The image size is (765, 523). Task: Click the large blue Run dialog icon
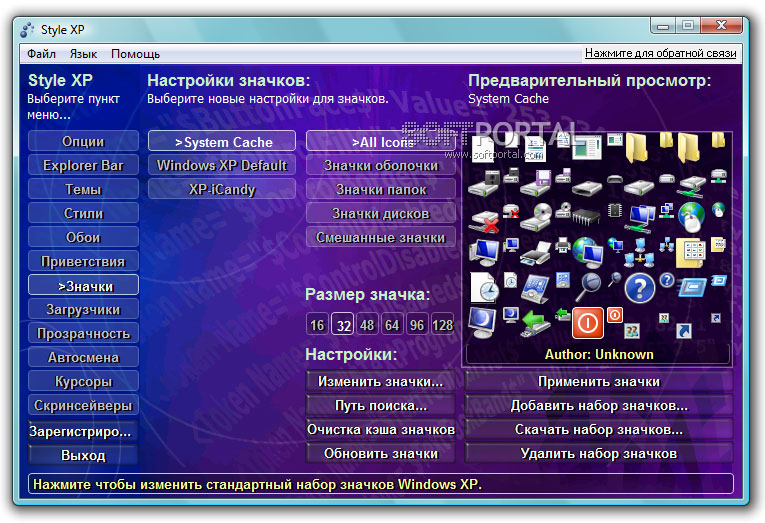tap(692, 287)
